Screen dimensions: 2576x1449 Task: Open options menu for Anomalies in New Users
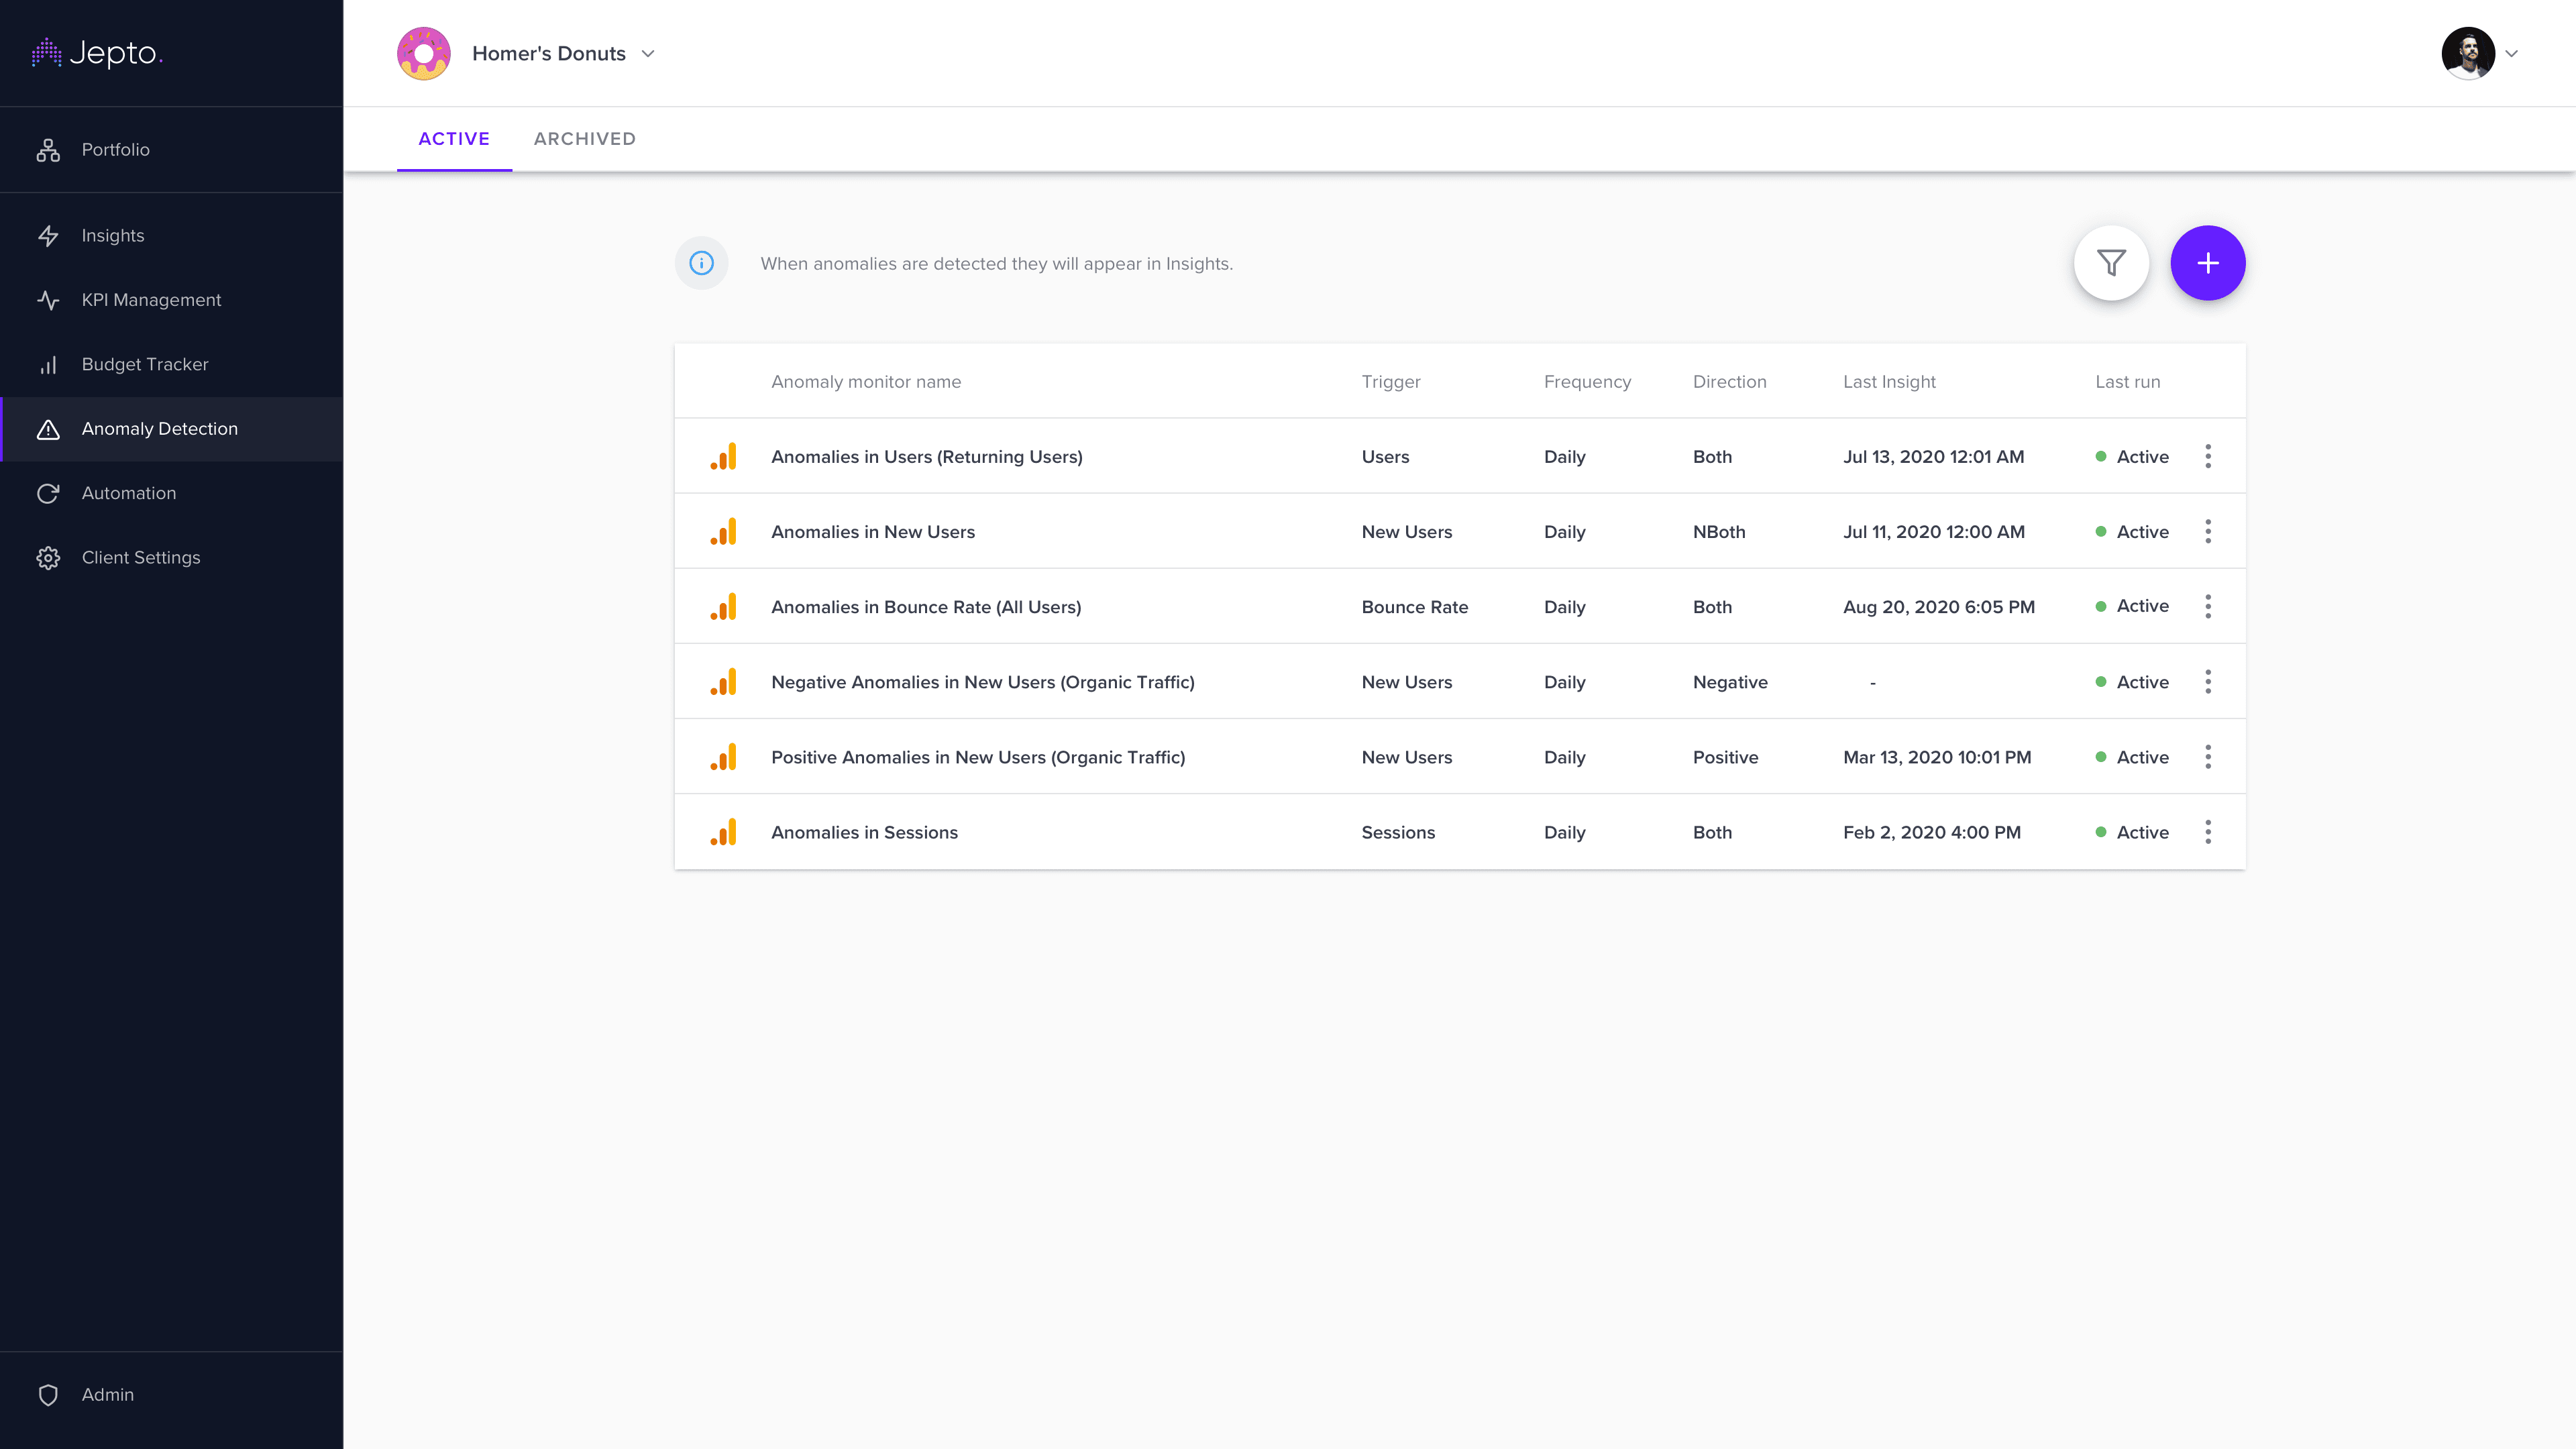click(x=2208, y=532)
